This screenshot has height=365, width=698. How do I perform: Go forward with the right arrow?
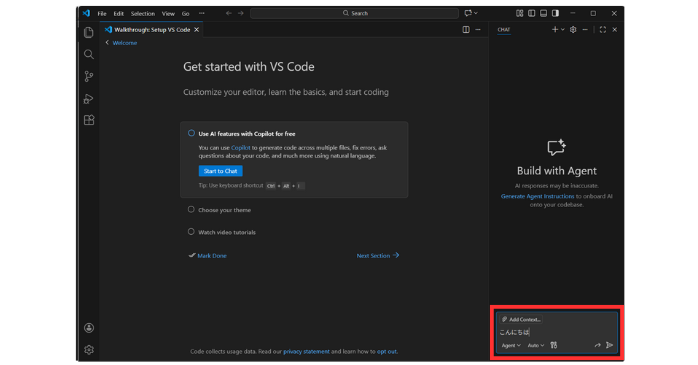click(x=241, y=13)
